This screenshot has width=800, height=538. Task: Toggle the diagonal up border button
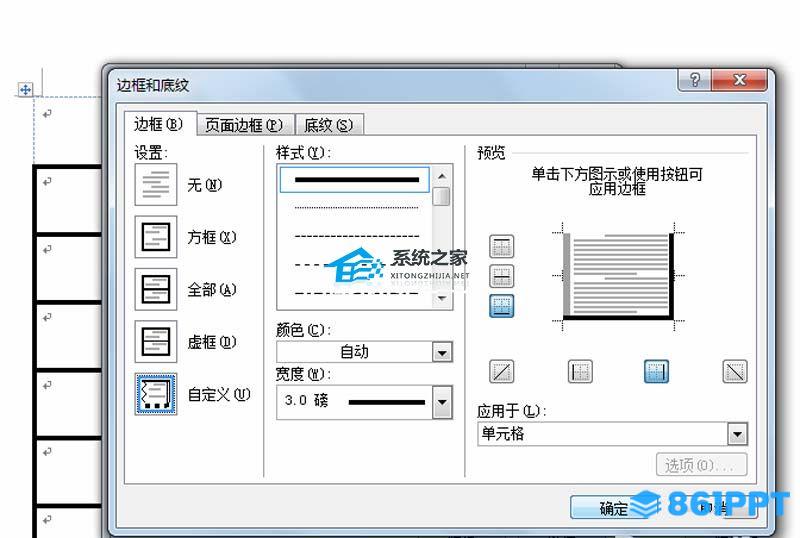point(502,371)
